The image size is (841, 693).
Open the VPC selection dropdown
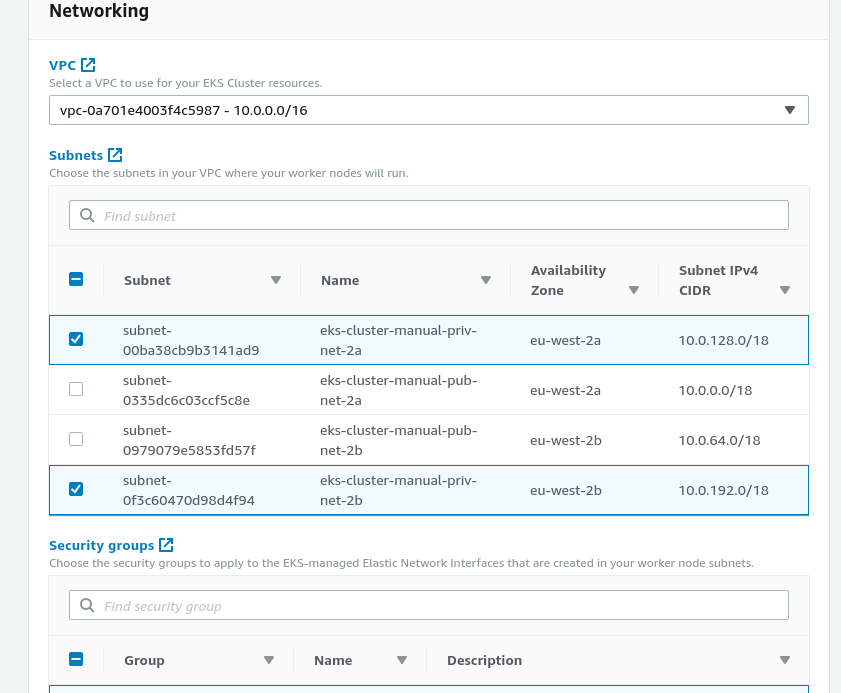[x=429, y=110]
